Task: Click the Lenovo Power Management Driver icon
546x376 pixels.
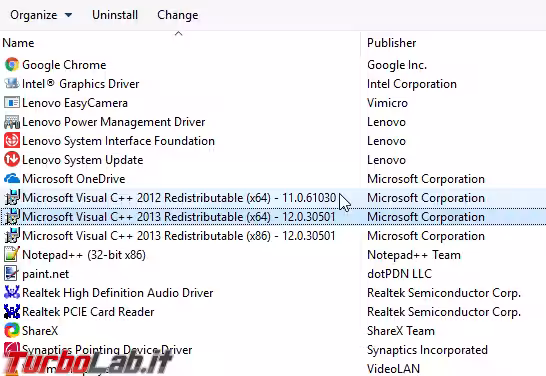Action: (x=12, y=122)
